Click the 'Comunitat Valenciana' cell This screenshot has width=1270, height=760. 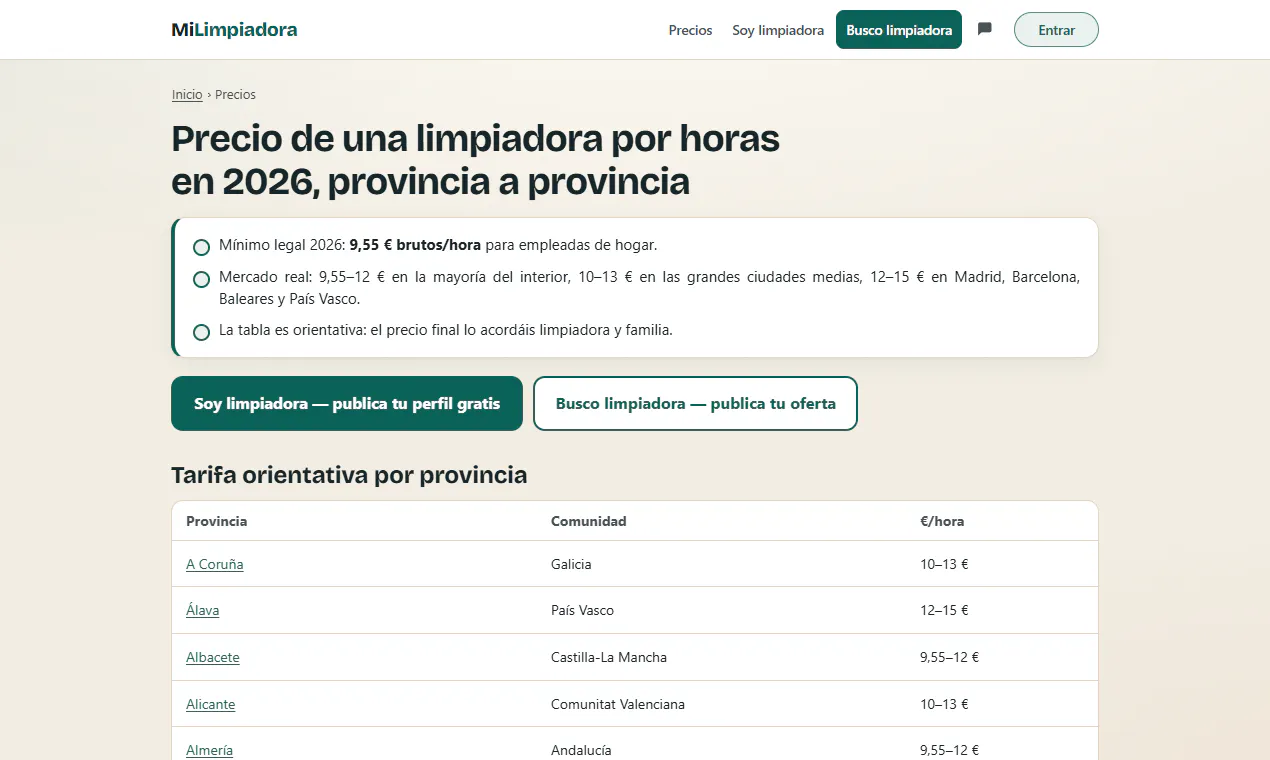[x=618, y=704]
